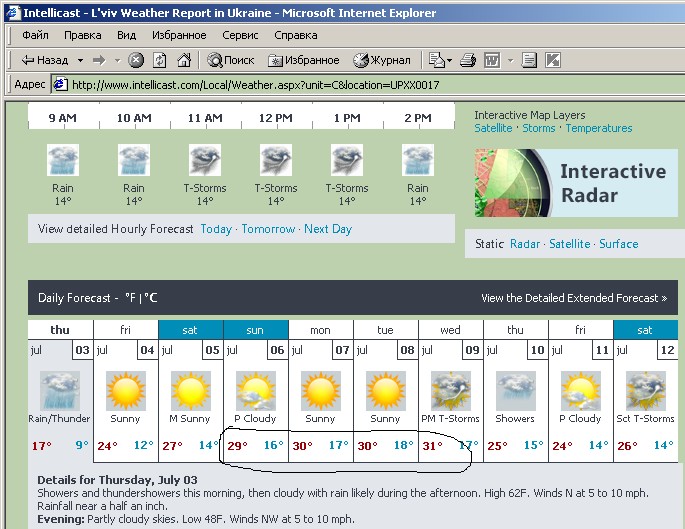Screen dimensions: 685x529
Task: Open the Storms map layer link
Action: 539,128
